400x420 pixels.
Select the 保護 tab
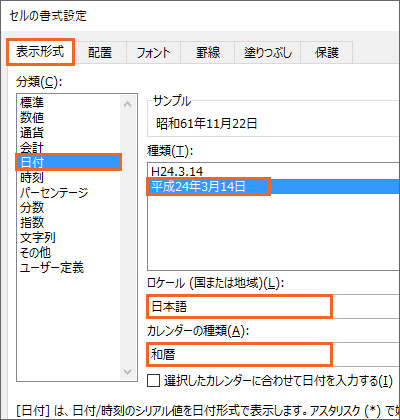click(327, 52)
